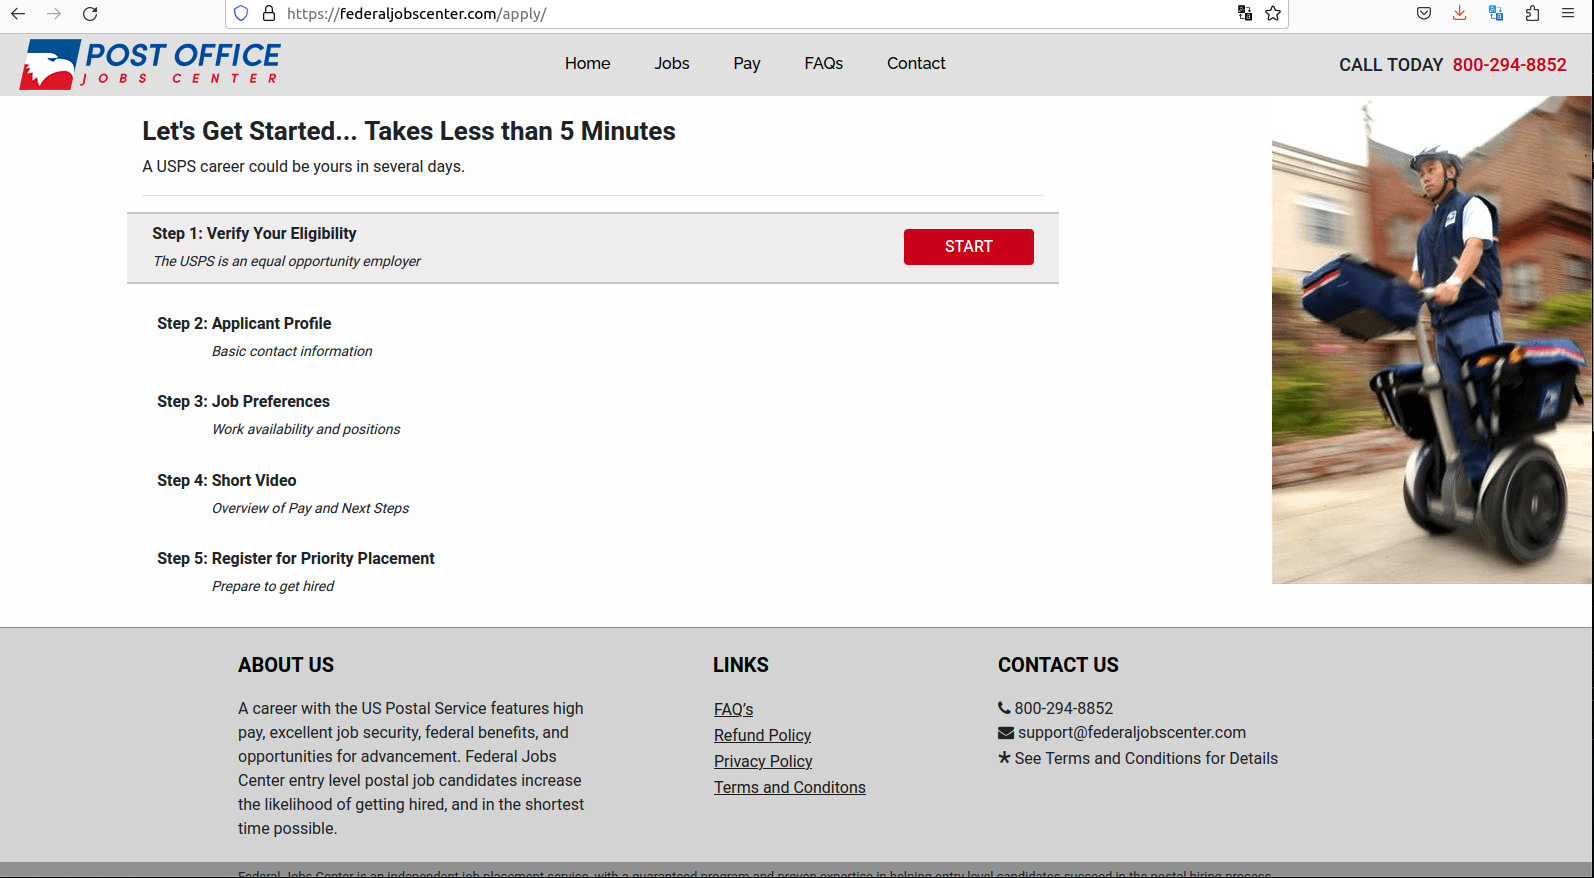This screenshot has width=1594, height=878.
Task: Open the Refund Policy link
Action: [x=762, y=735]
